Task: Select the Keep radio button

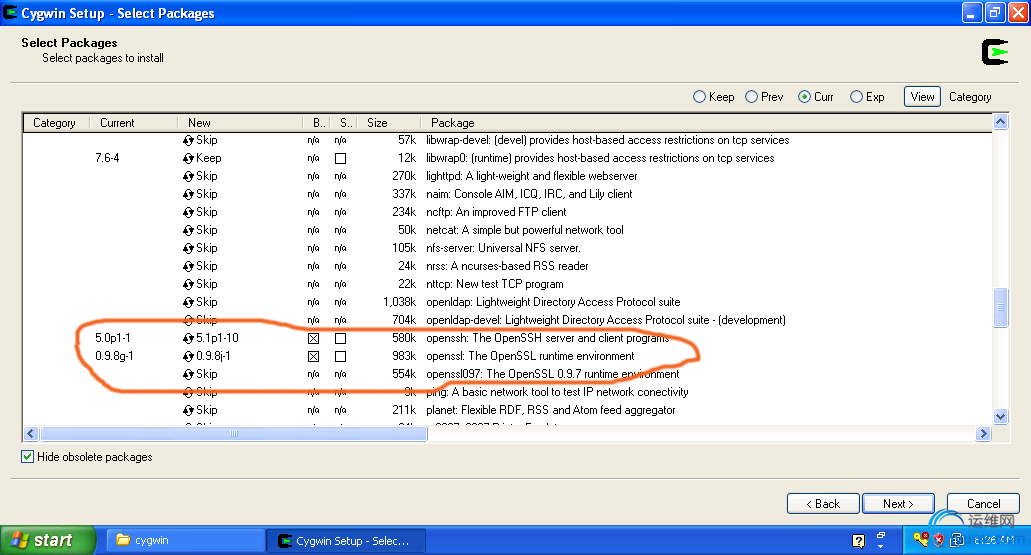Action: 699,97
